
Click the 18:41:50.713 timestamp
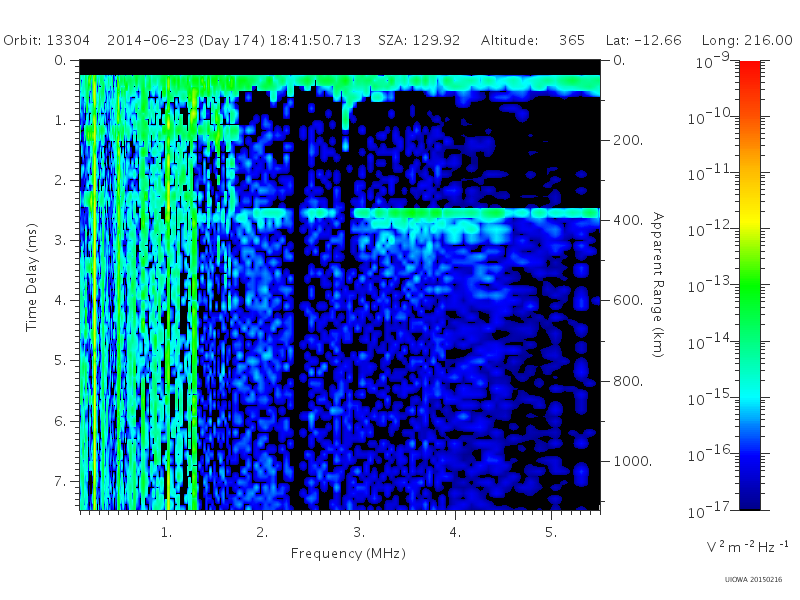click(x=315, y=40)
